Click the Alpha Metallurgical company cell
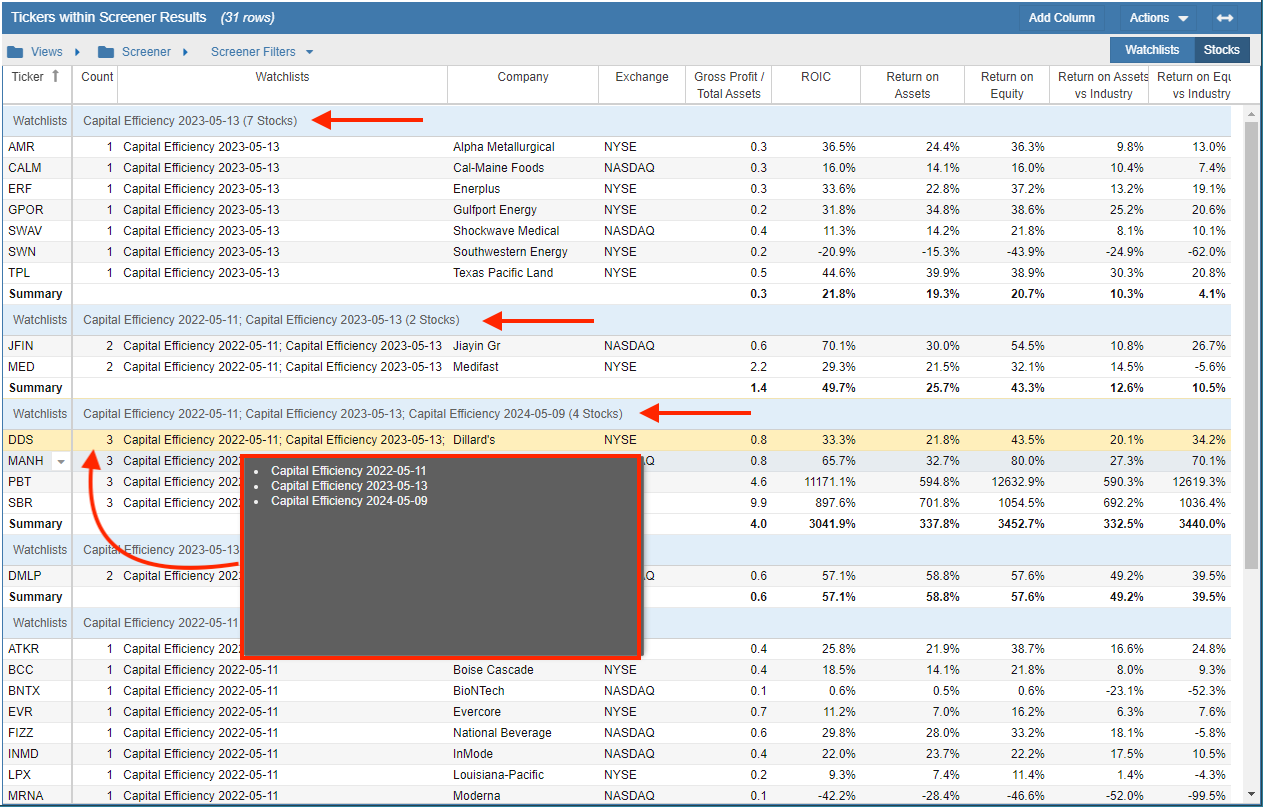This screenshot has height=807, width=1263. click(x=523, y=147)
